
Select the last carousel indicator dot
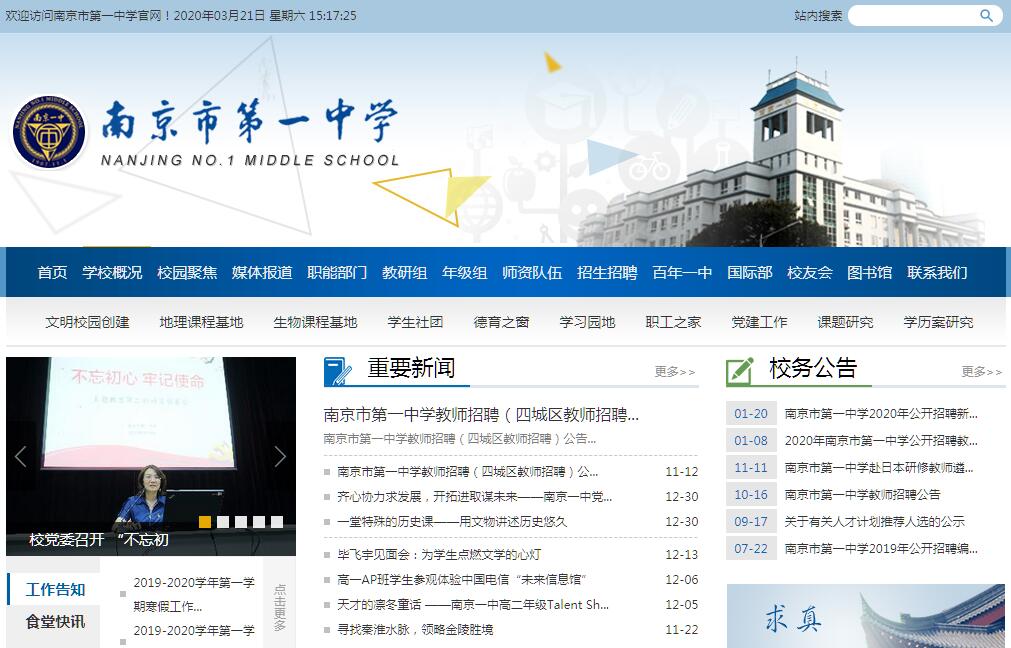point(277,522)
